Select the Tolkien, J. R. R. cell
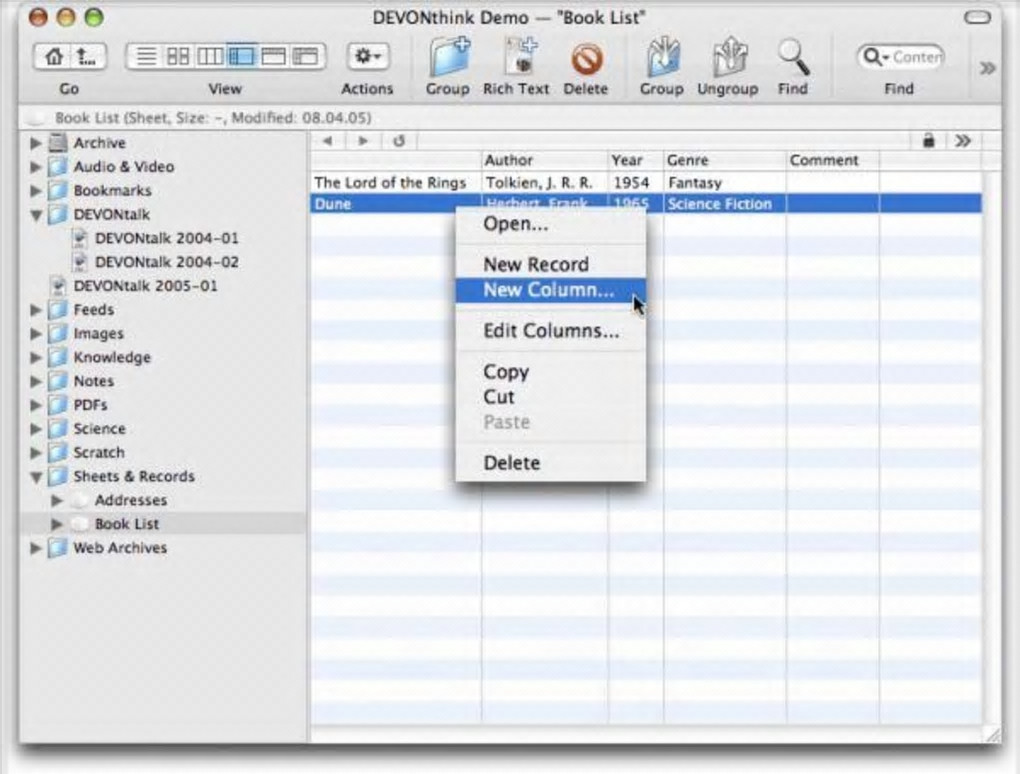 coord(544,183)
